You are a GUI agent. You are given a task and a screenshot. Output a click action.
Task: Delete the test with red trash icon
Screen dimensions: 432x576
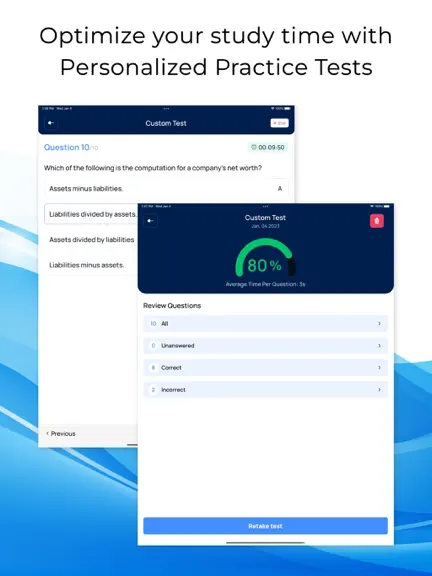point(377,221)
